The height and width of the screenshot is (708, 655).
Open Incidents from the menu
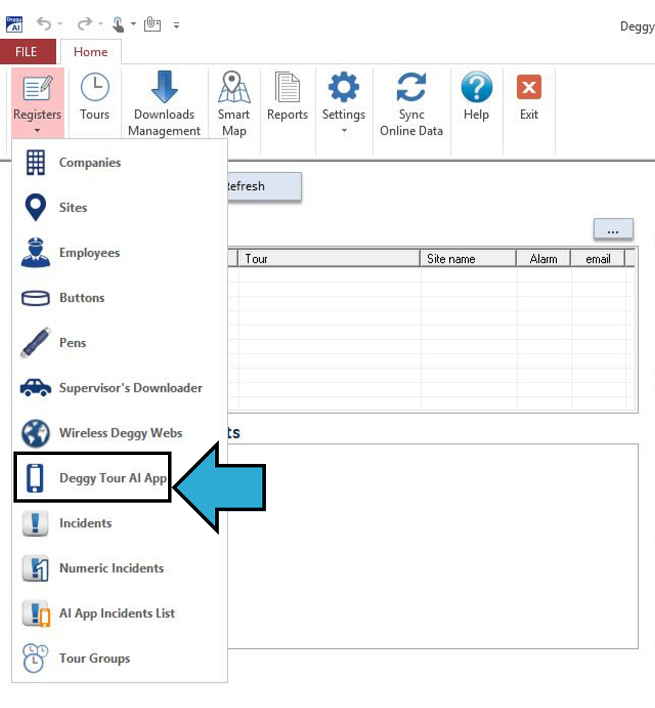point(120,523)
